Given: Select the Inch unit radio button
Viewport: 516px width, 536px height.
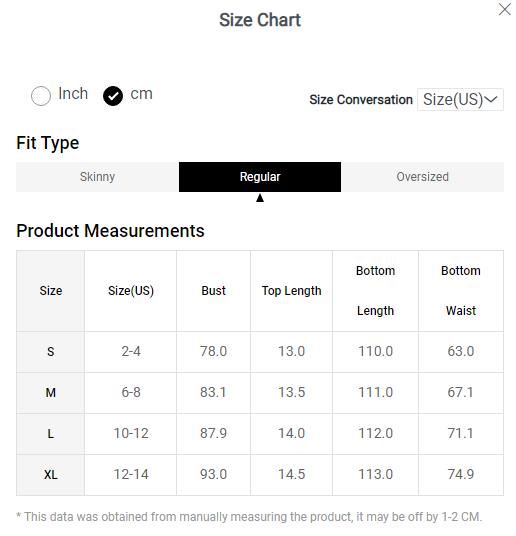Looking at the screenshot, I should 41,96.
